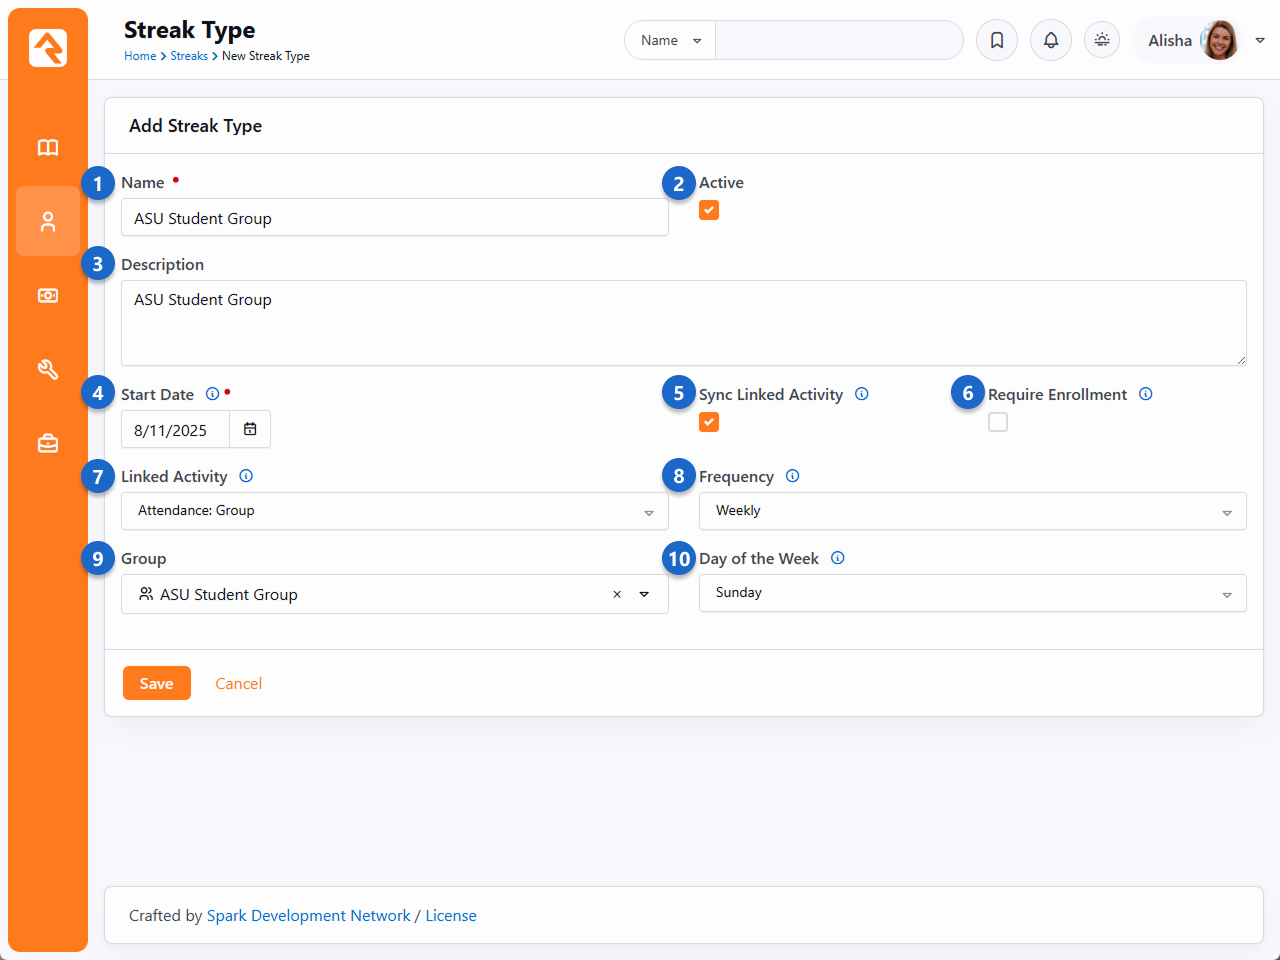This screenshot has width=1280, height=960.
Task: Enable the Require Enrollment checkbox
Action: click(x=998, y=422)
